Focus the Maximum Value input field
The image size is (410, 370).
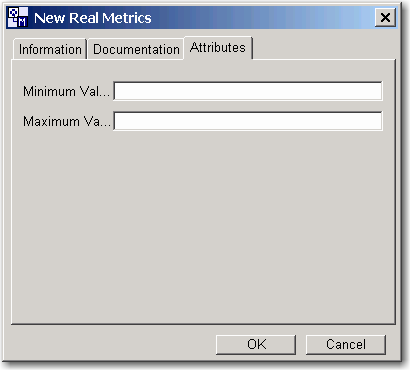(x=248, y=121)
